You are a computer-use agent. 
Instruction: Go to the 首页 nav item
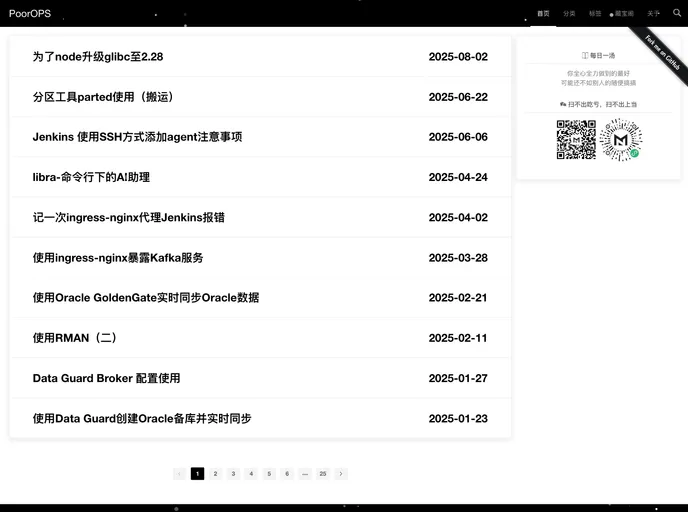(543, 14)
